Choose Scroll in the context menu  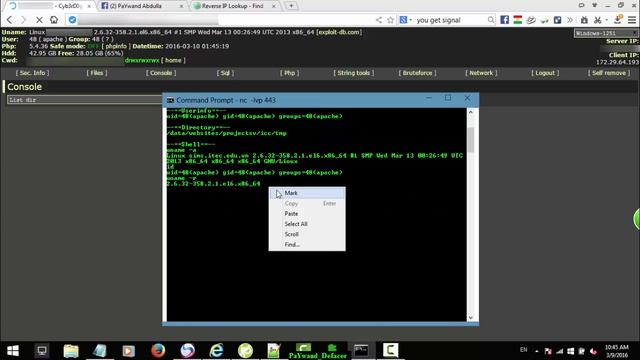[x=307, y=234]
